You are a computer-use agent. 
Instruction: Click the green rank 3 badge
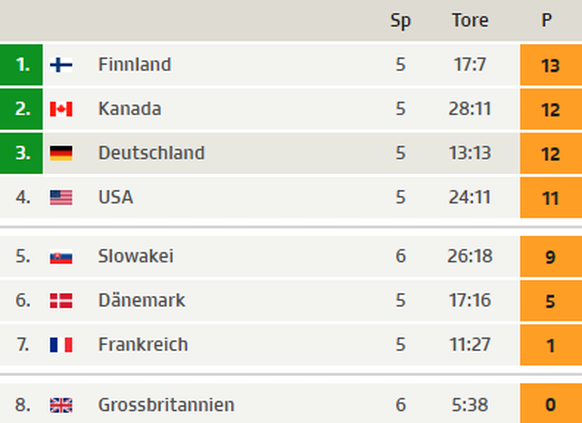click(21, 153)
